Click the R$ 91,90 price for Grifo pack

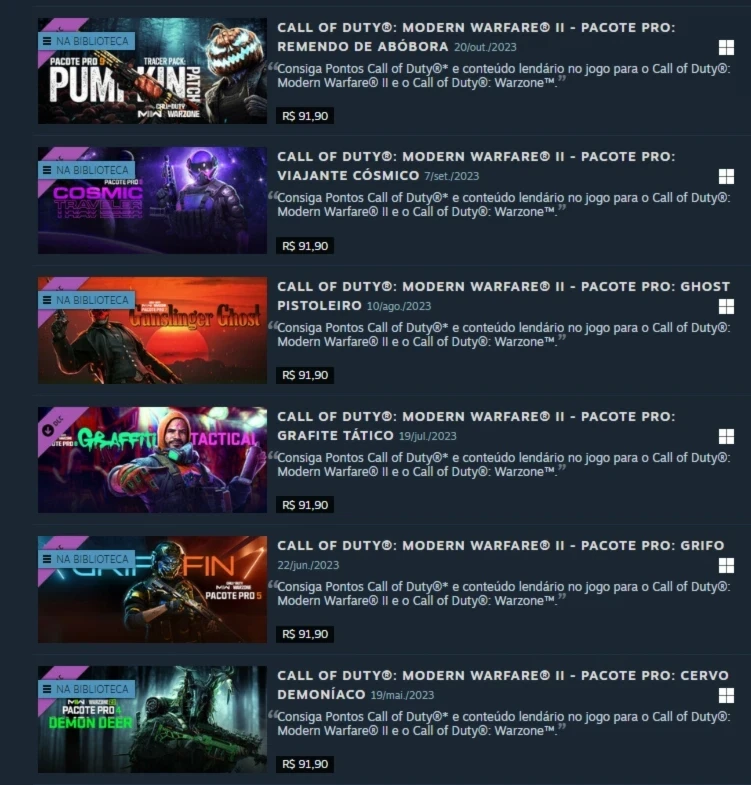coord(305,634)
